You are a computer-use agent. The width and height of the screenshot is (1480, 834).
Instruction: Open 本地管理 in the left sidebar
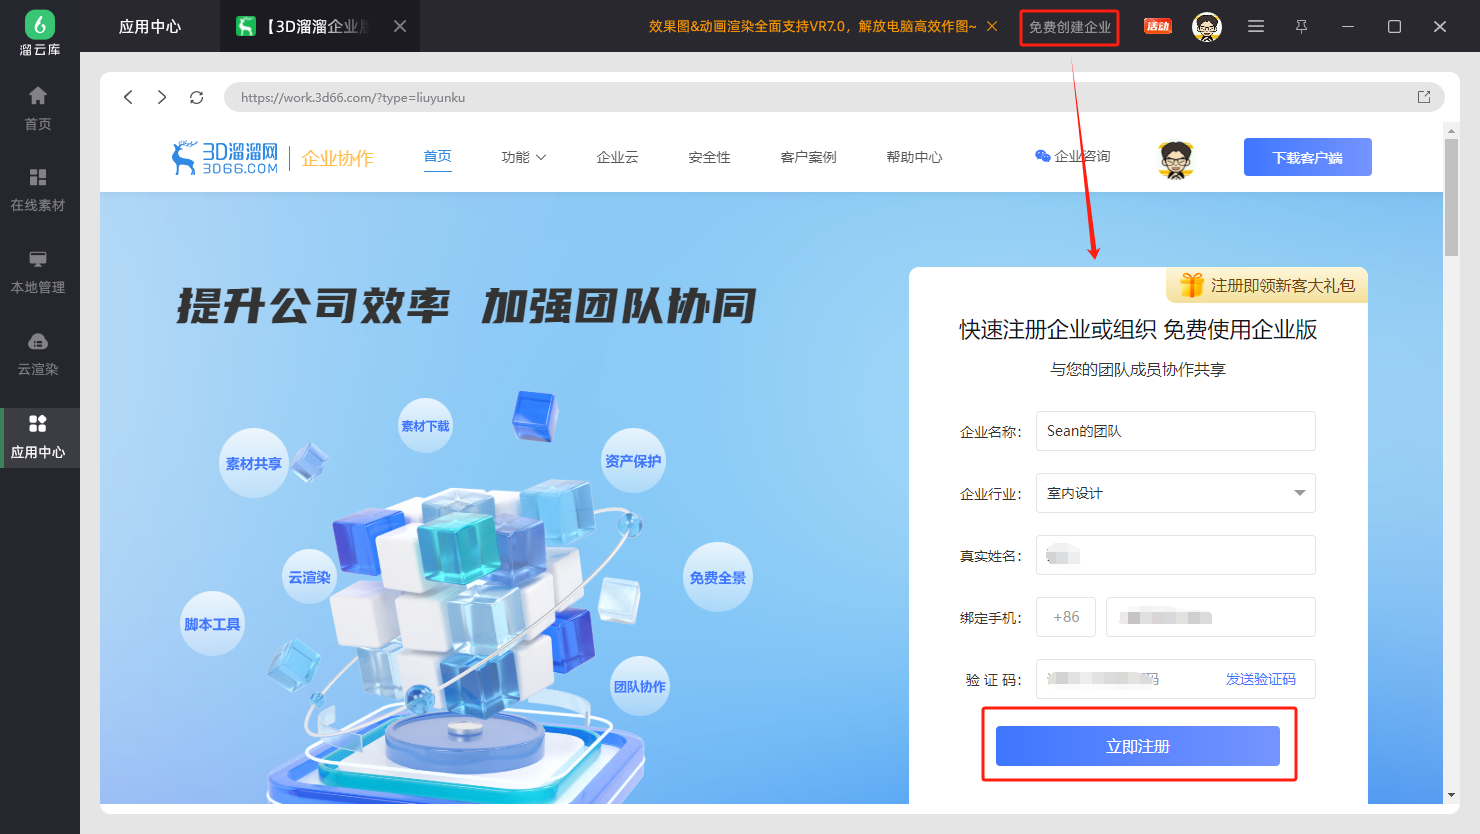coord(38,271)
